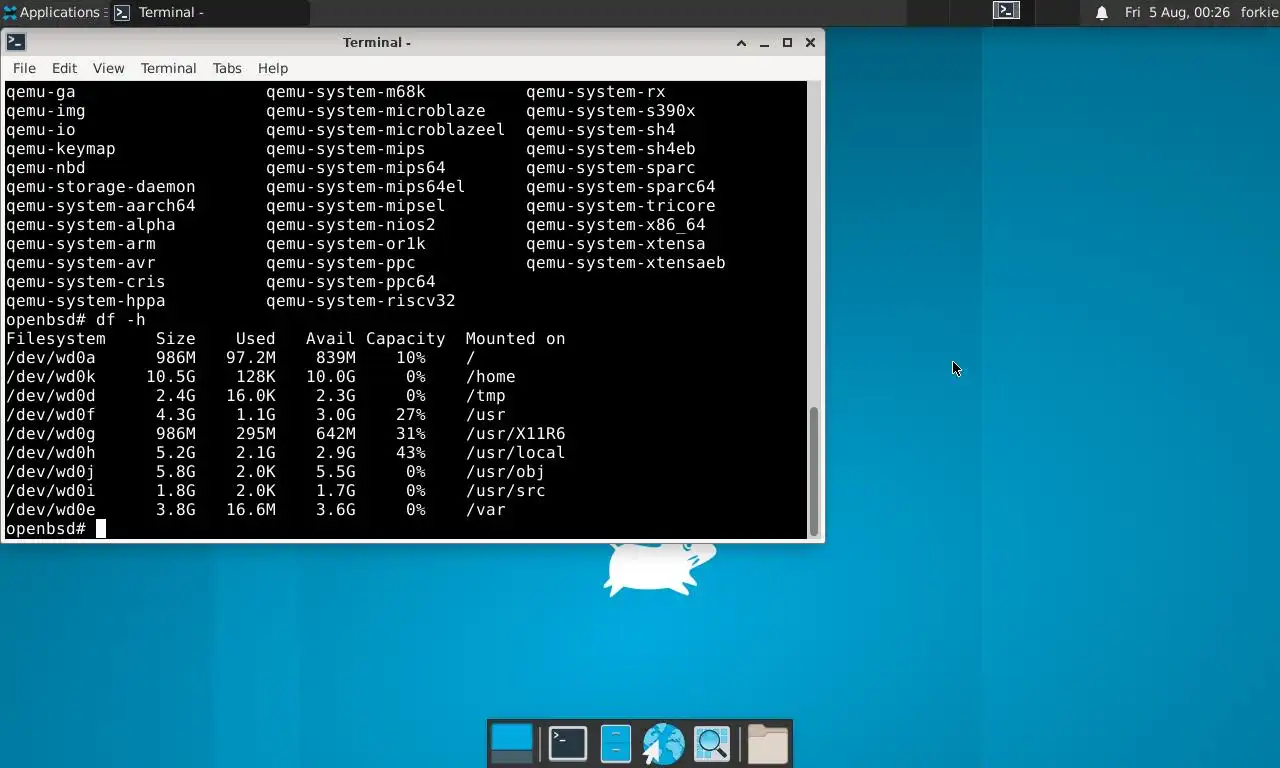This screenshot has width=1280, height=768.
Task: Minimize the Terminal window
Action: click(x=764, y=42)
